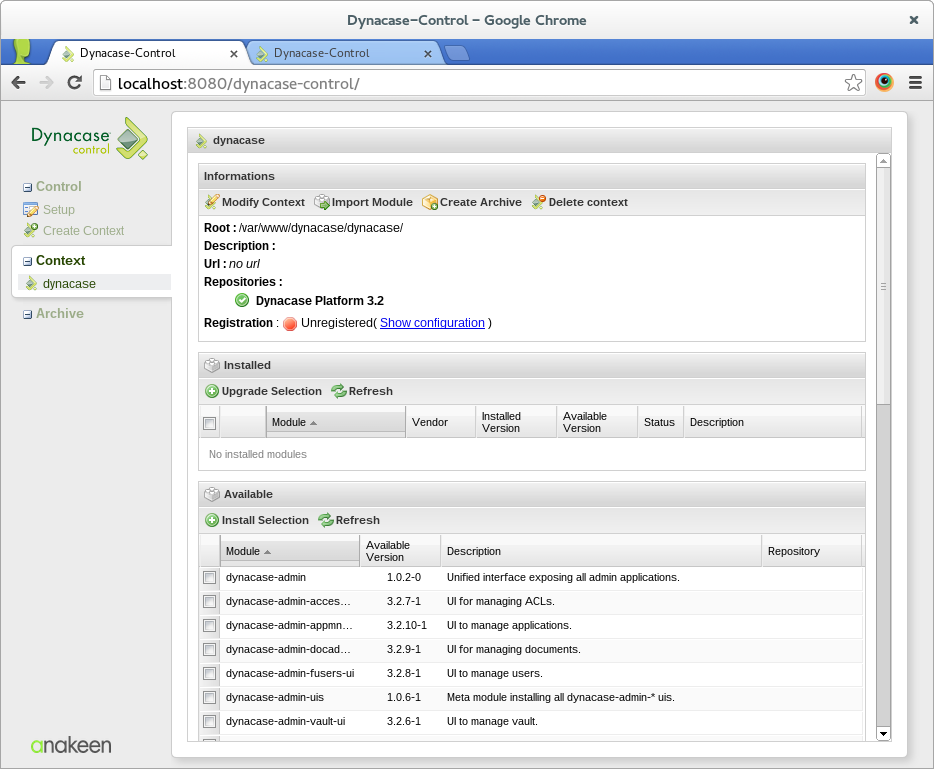934x769 pixels.
Task: Click the anakeen logo at bottom left
Action: (x=71, y=745)
